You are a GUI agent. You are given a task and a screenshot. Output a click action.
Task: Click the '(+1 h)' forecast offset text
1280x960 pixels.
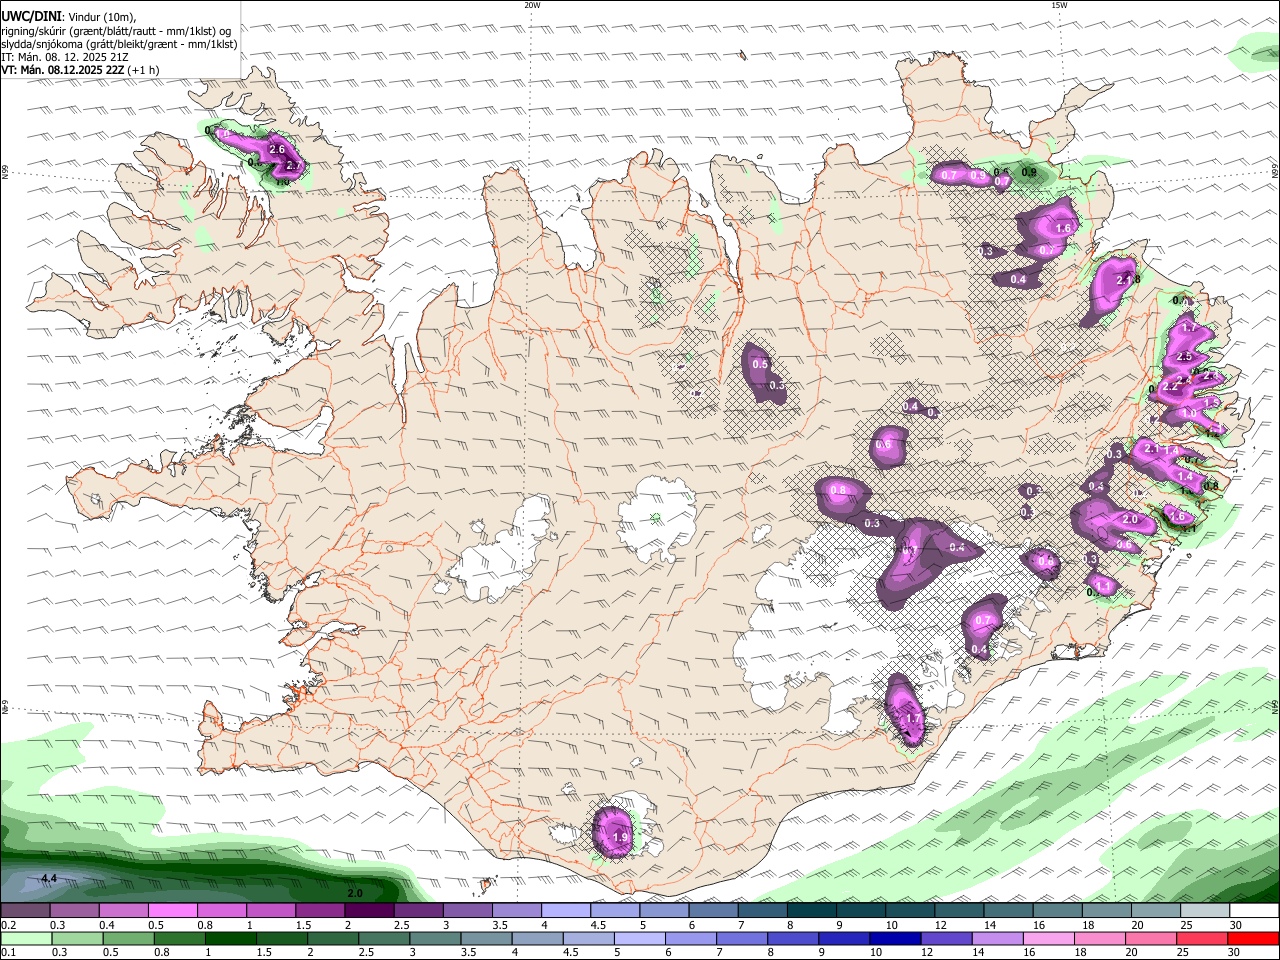(143, 70)
